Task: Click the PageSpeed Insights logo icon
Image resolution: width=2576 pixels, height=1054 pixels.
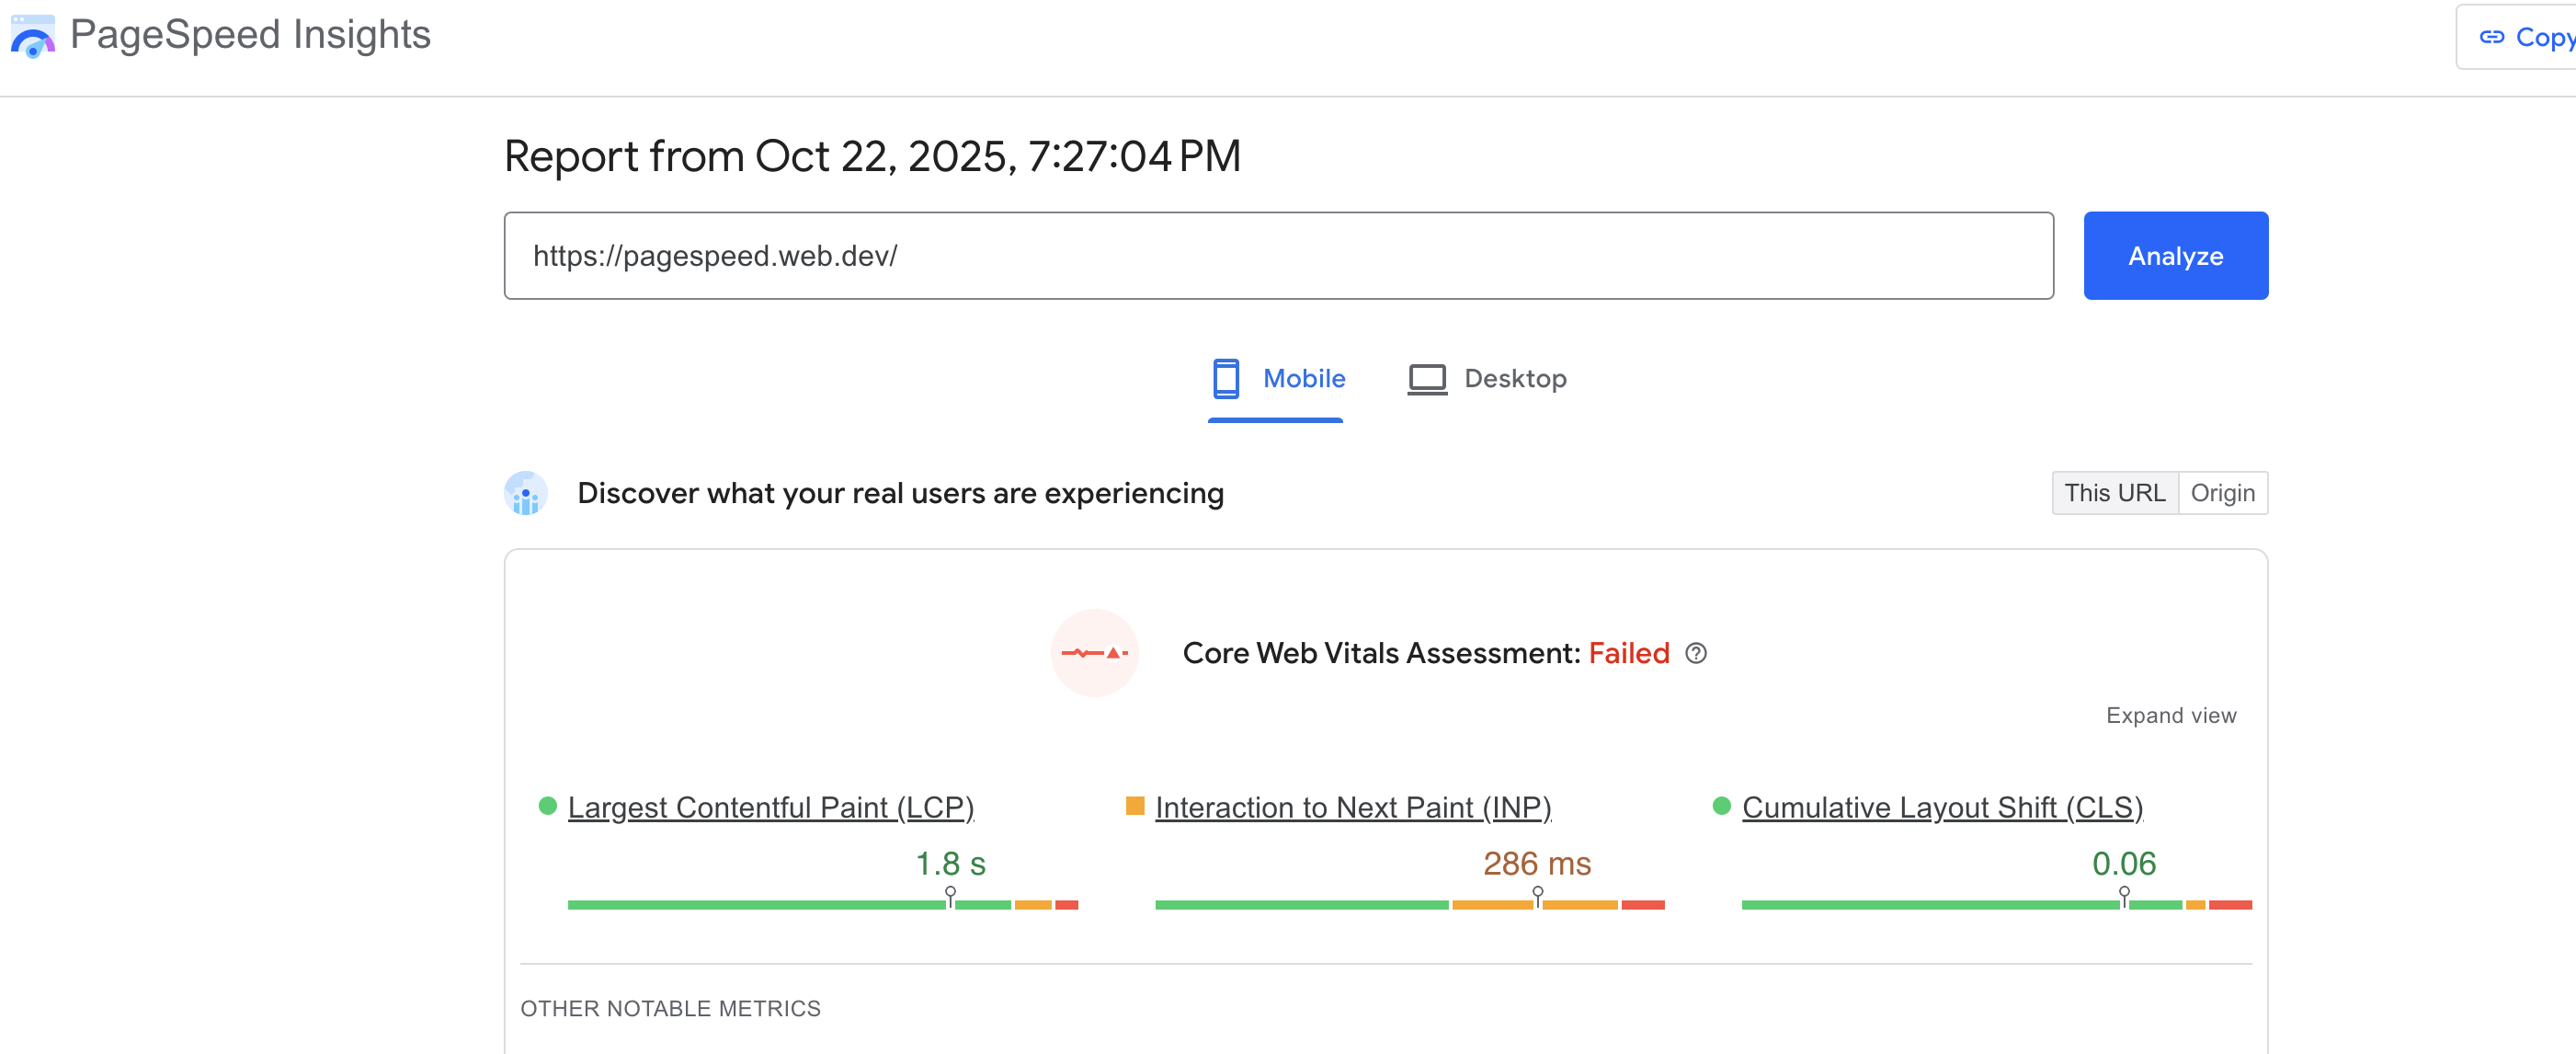Action: click(x=32, y=36)
